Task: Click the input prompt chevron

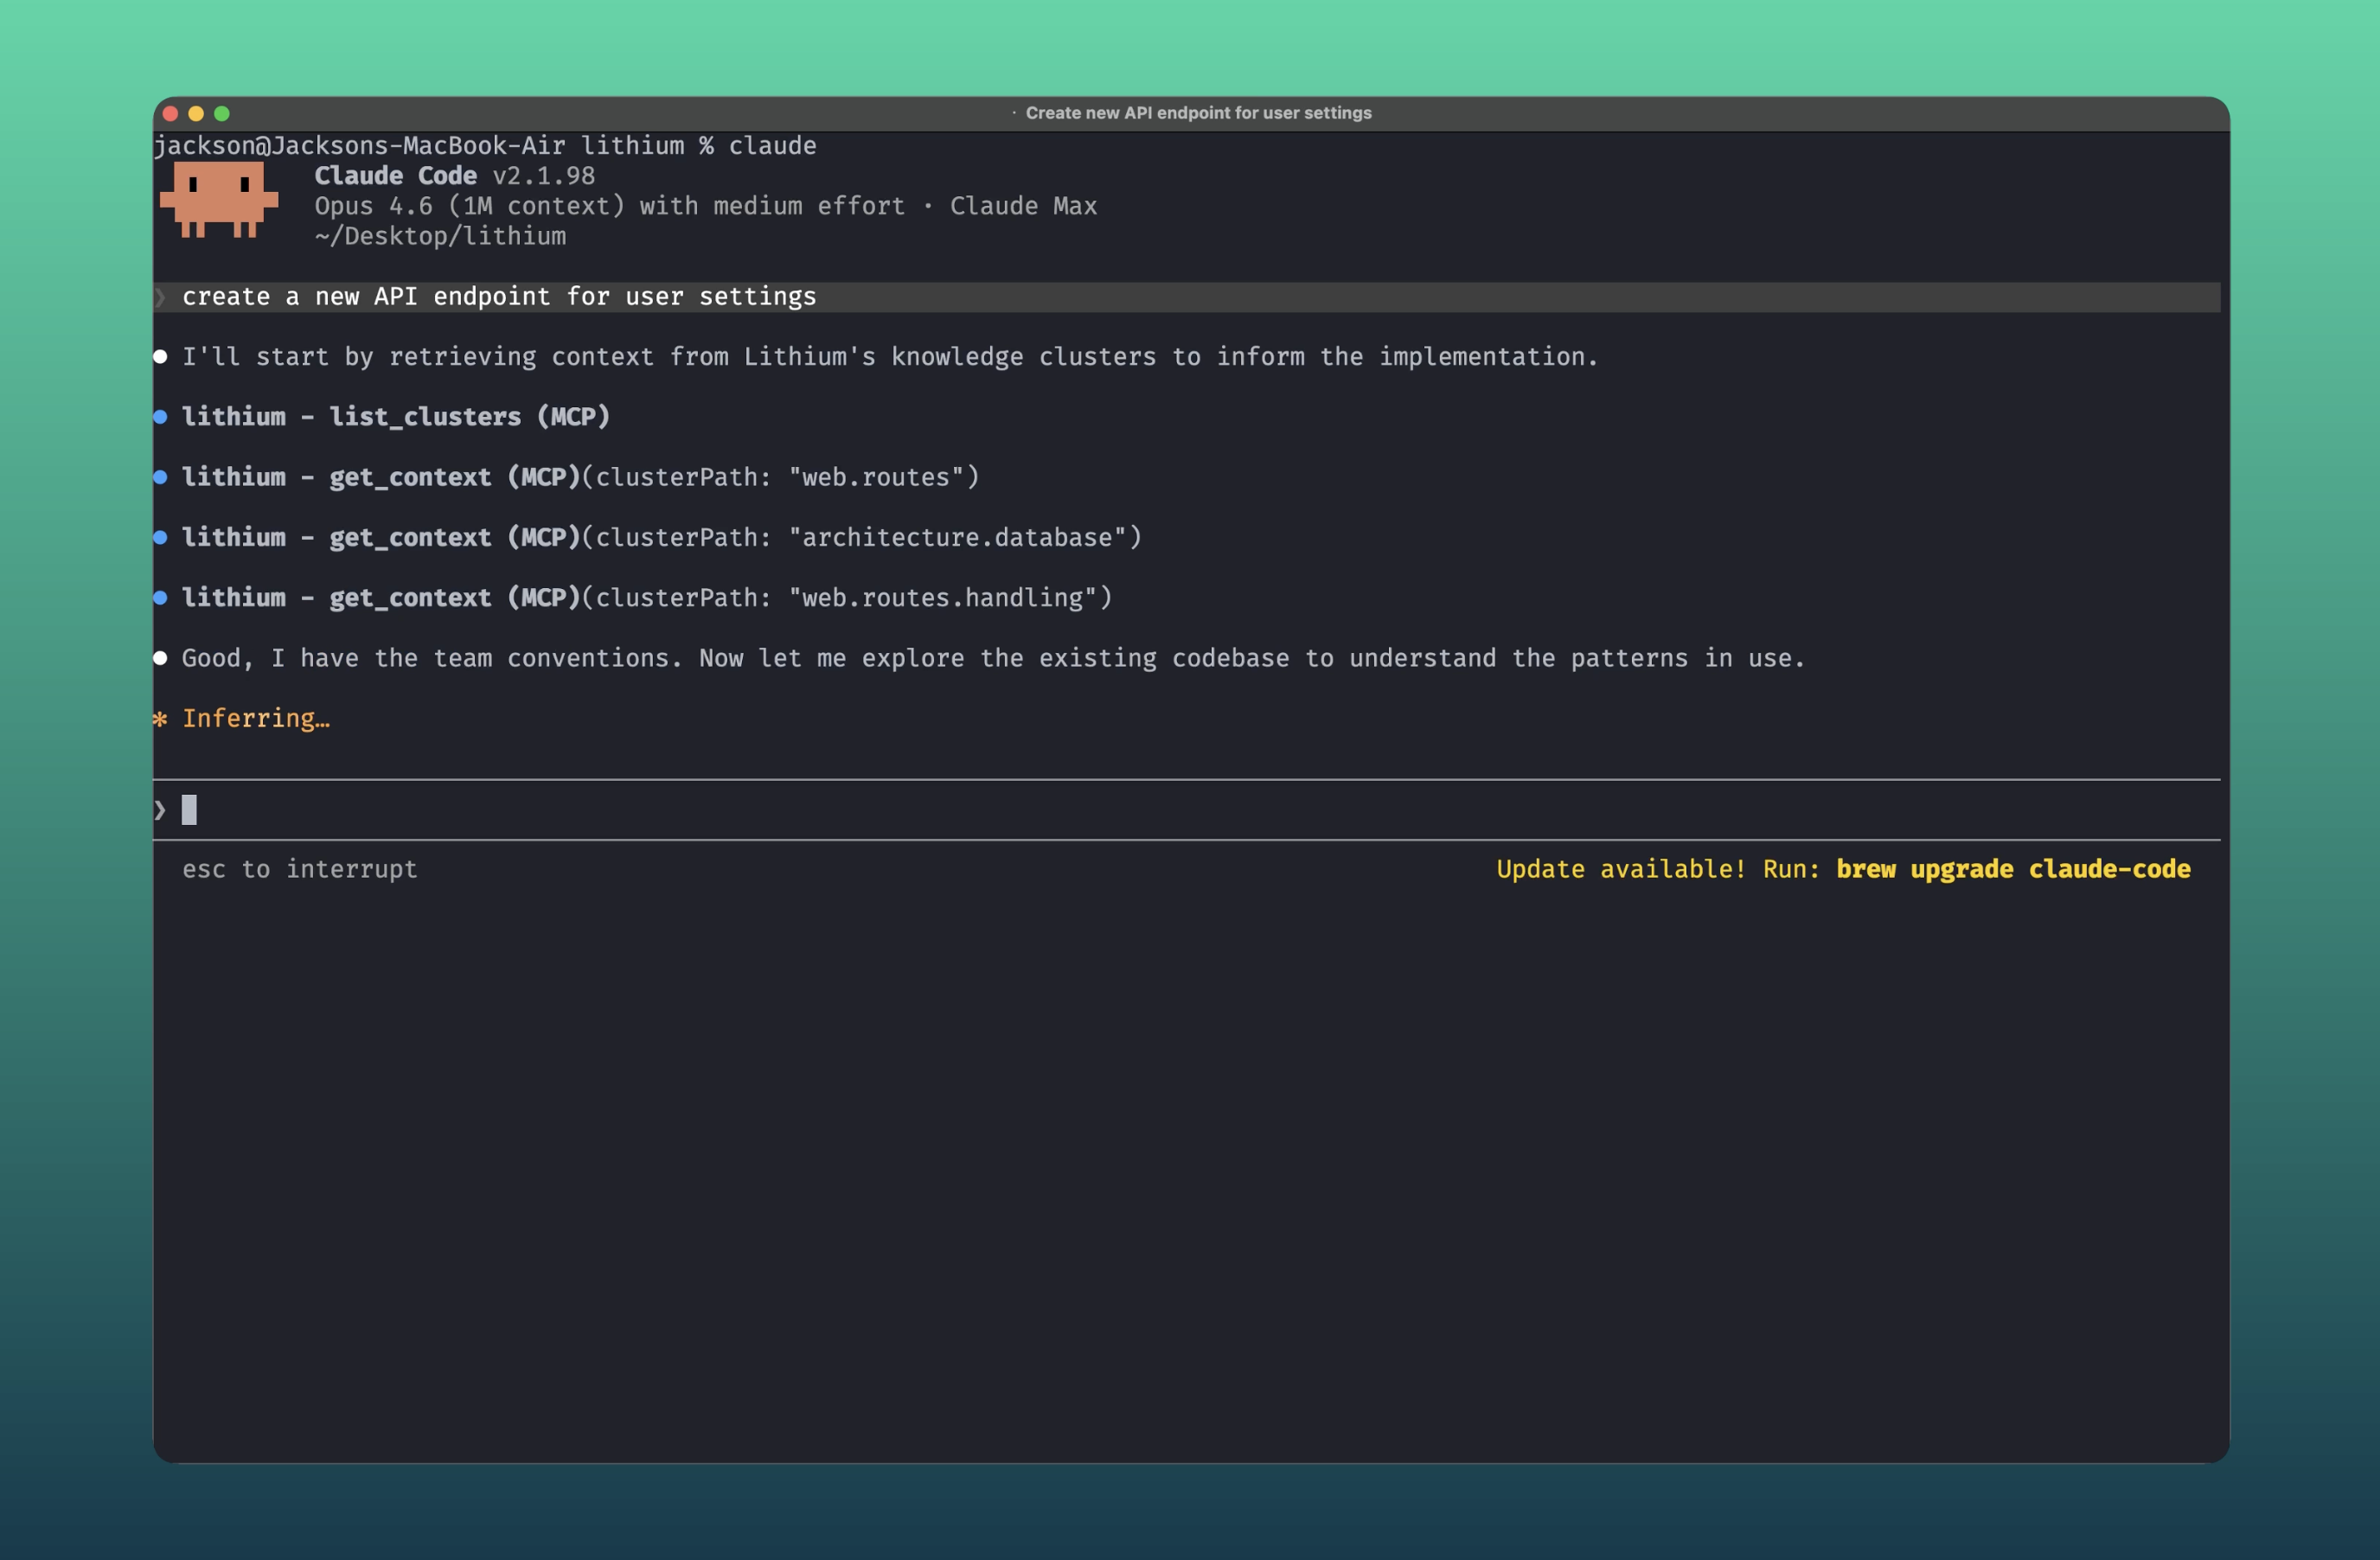Action: point(160,809)
